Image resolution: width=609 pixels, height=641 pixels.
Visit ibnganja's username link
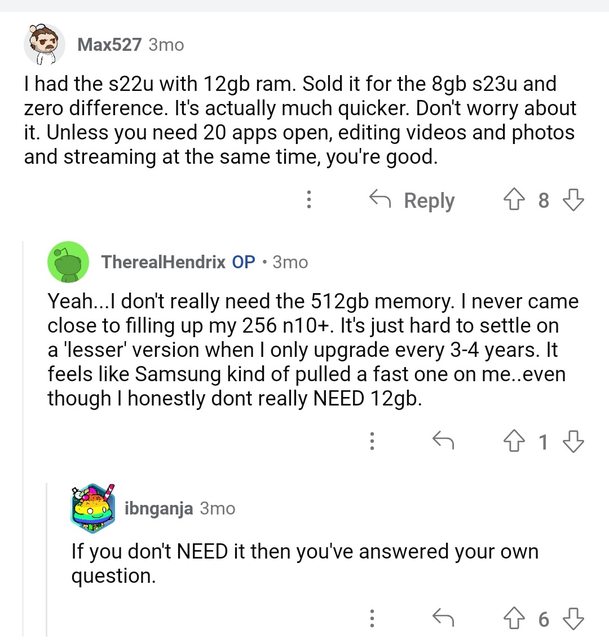pos(159,508)
